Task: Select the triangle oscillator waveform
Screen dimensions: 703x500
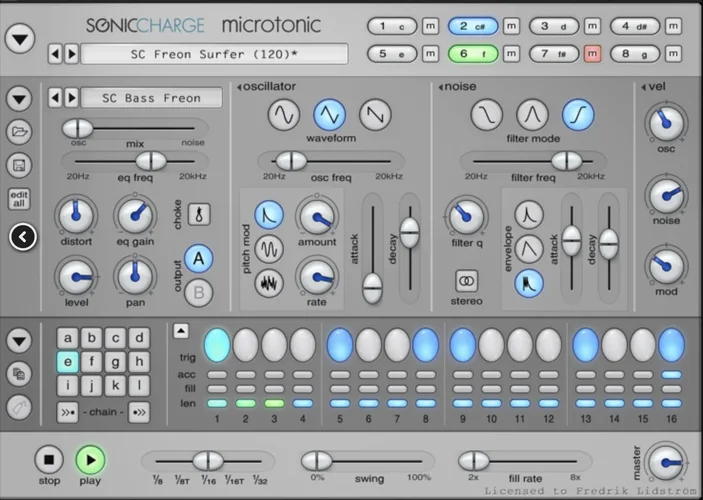Action: pos(330,115)
